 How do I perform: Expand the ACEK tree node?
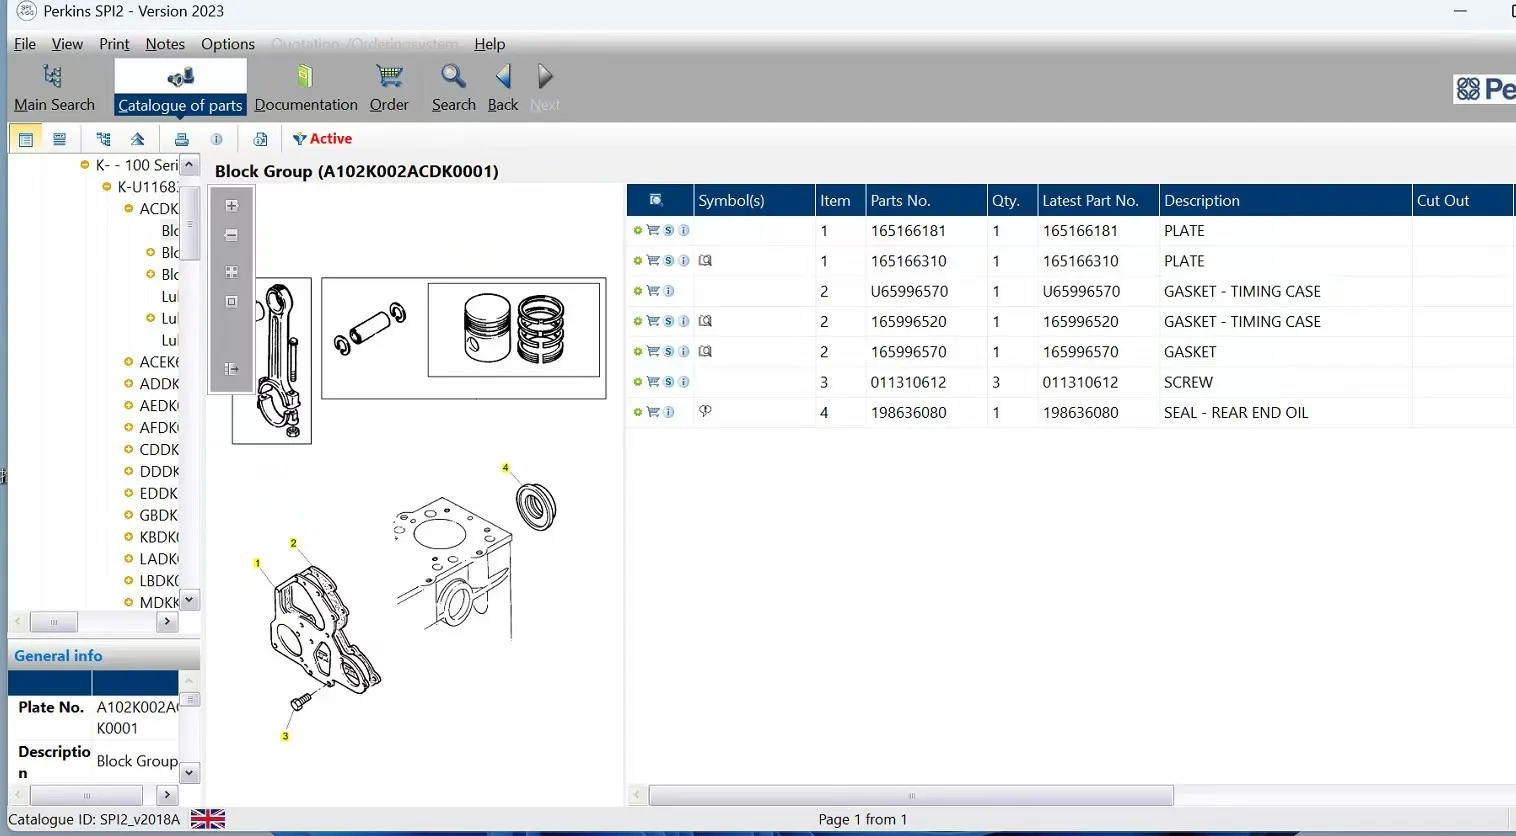coord(129,362)
